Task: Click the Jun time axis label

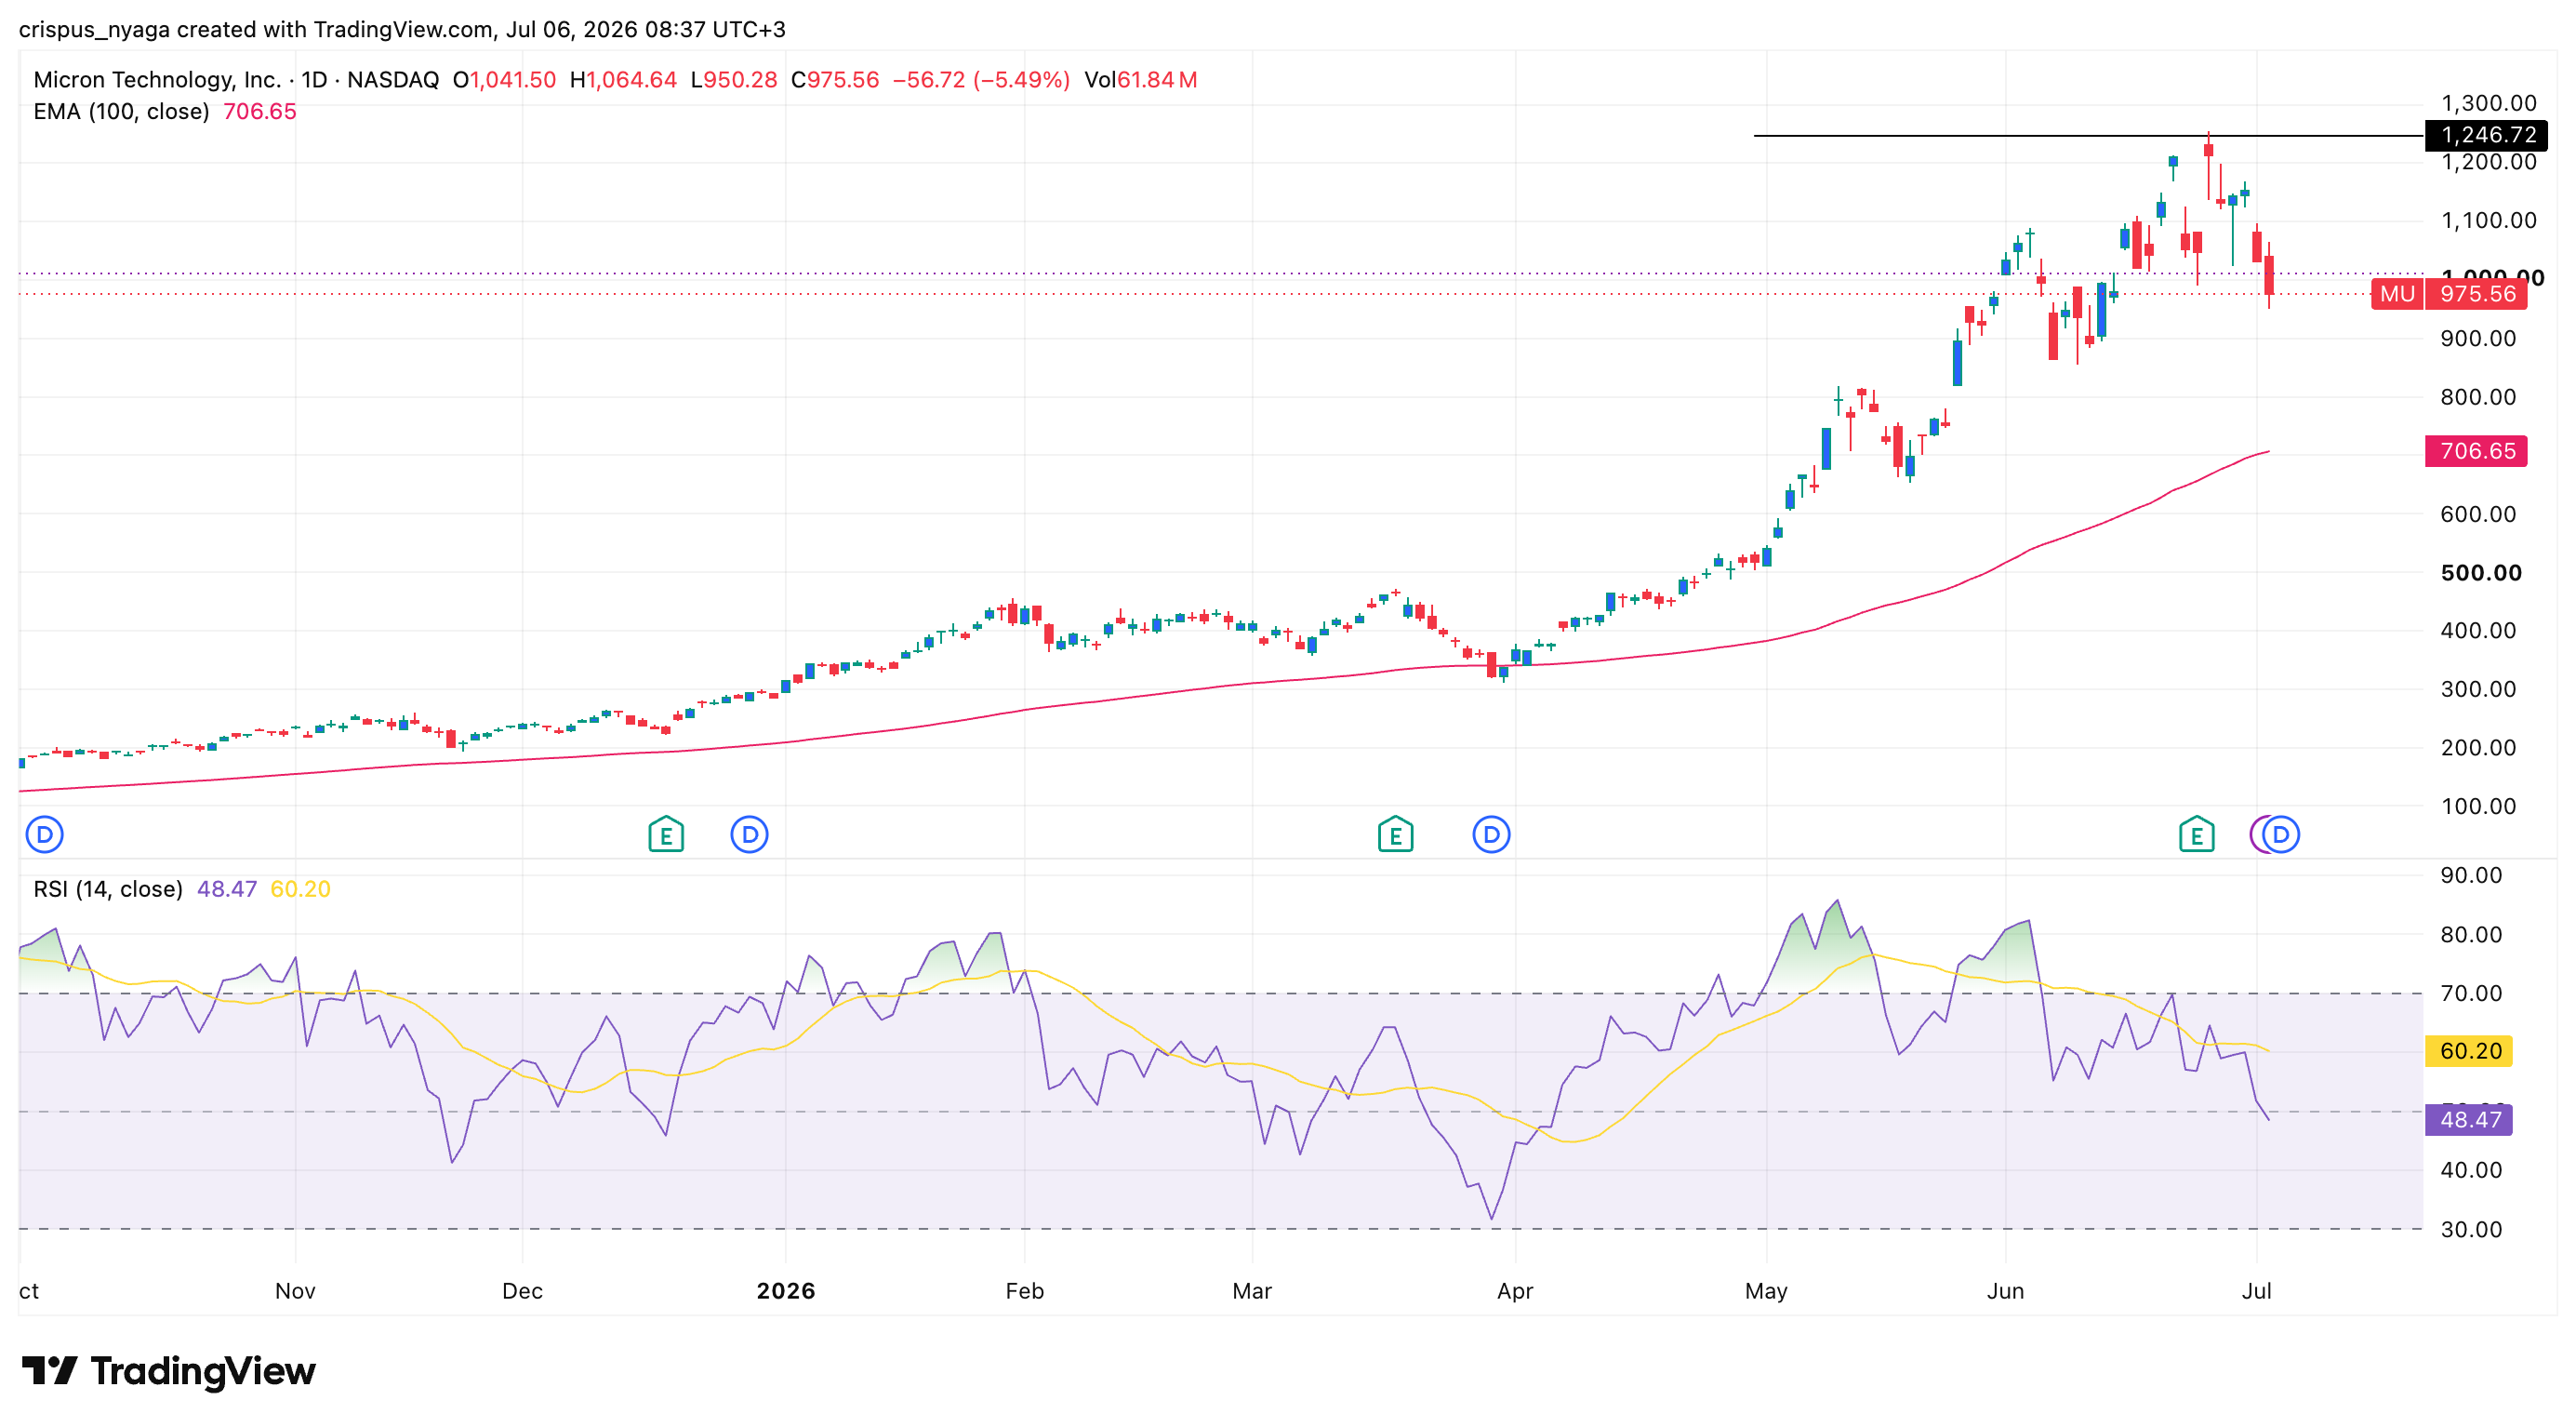Action: point(2005,1291)
